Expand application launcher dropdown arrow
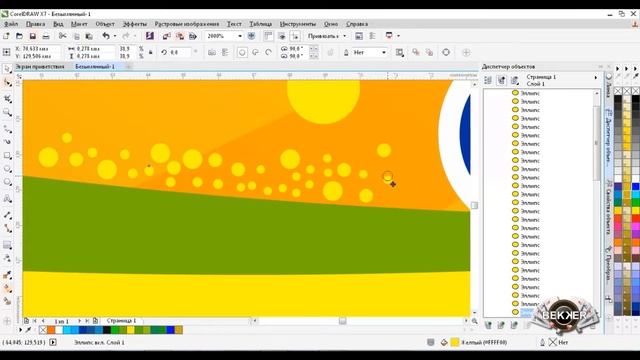This screenshot has height=360, width=640. tap(398, 36)
